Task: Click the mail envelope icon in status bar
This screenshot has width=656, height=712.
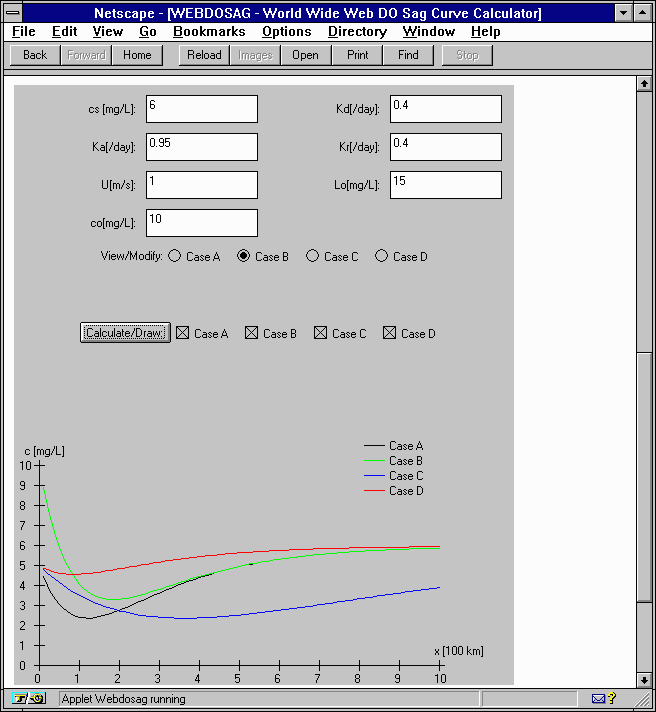Action: pyautogui.click(x=599, y=698)
